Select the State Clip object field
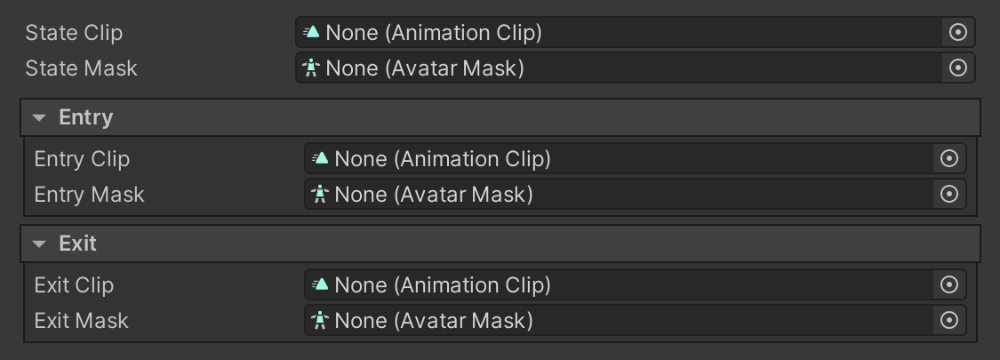 pyautogui.click(x=635, y=32)
